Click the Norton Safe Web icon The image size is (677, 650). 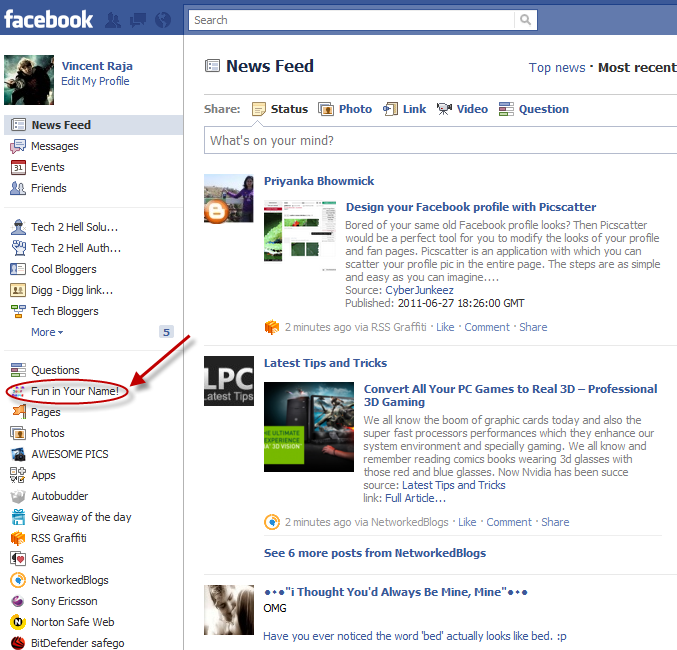click(18, 622)
